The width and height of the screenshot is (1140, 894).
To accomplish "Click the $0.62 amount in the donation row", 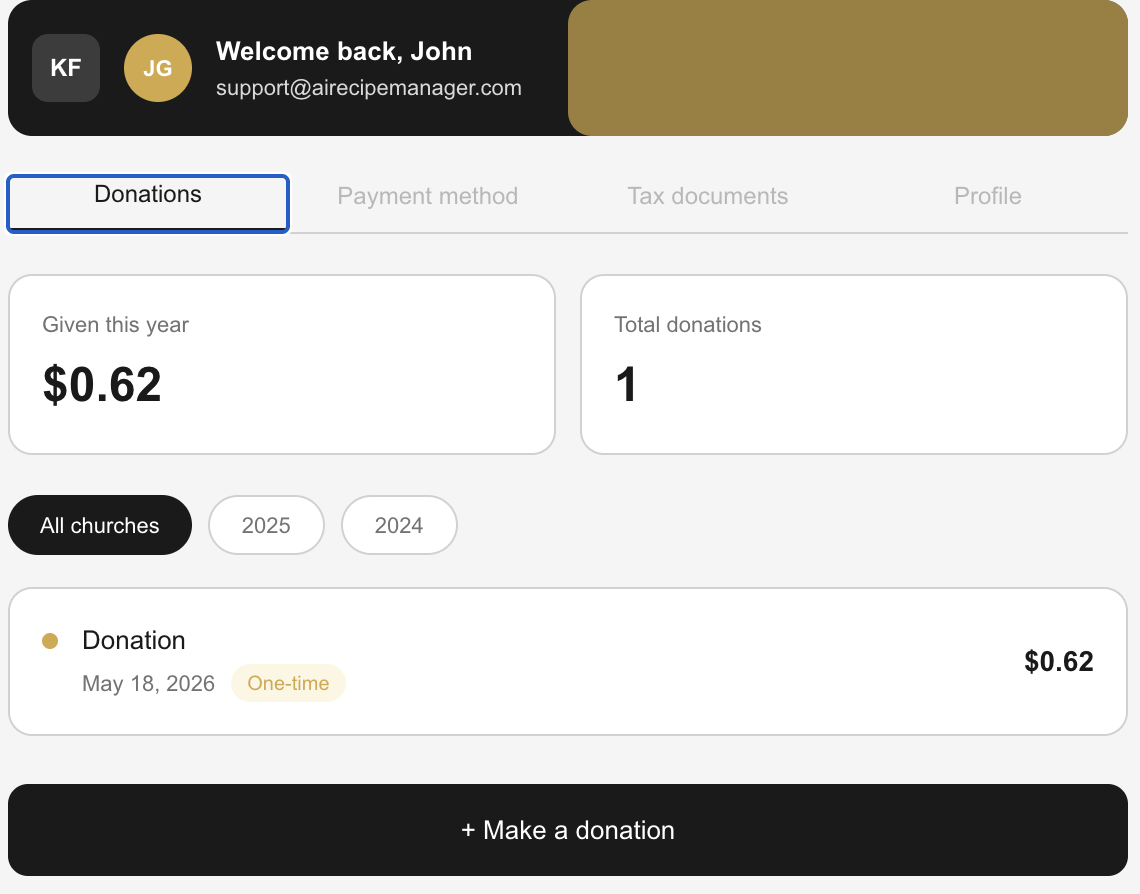I will [x=1059, y=661].
